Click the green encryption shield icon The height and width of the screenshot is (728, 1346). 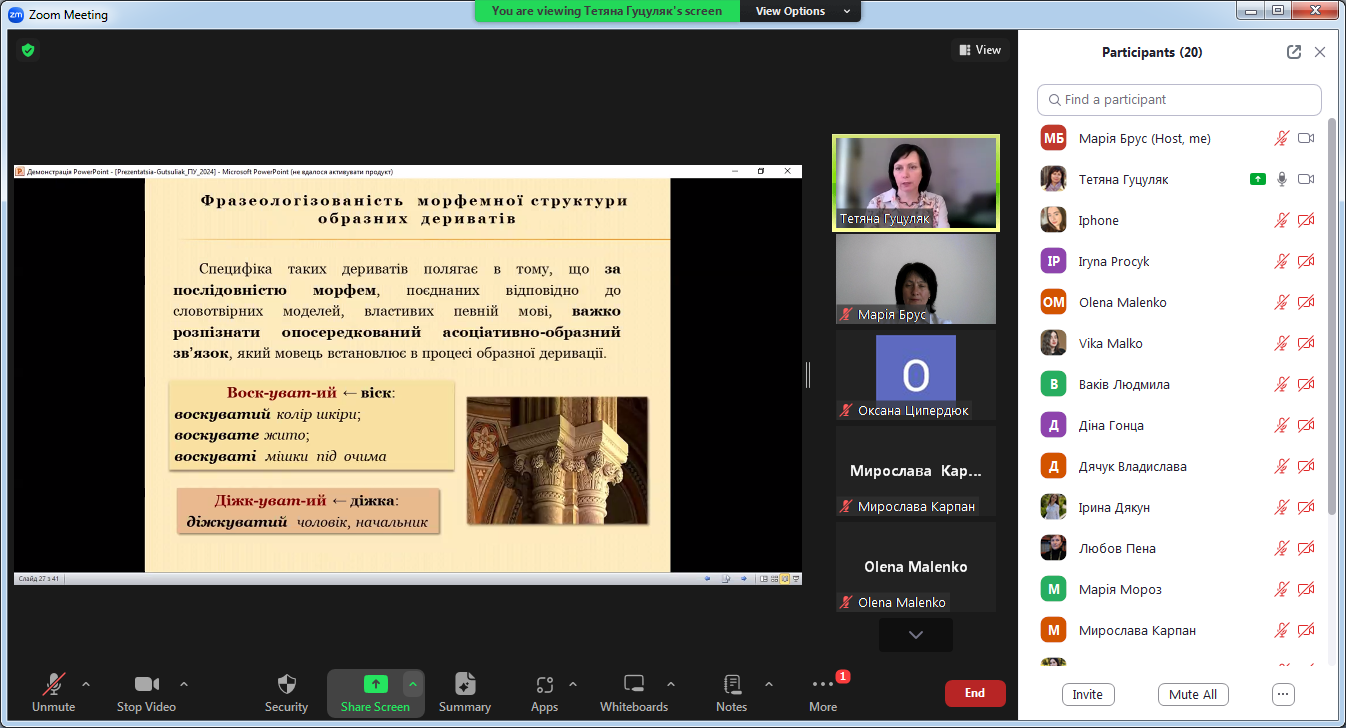28,49
